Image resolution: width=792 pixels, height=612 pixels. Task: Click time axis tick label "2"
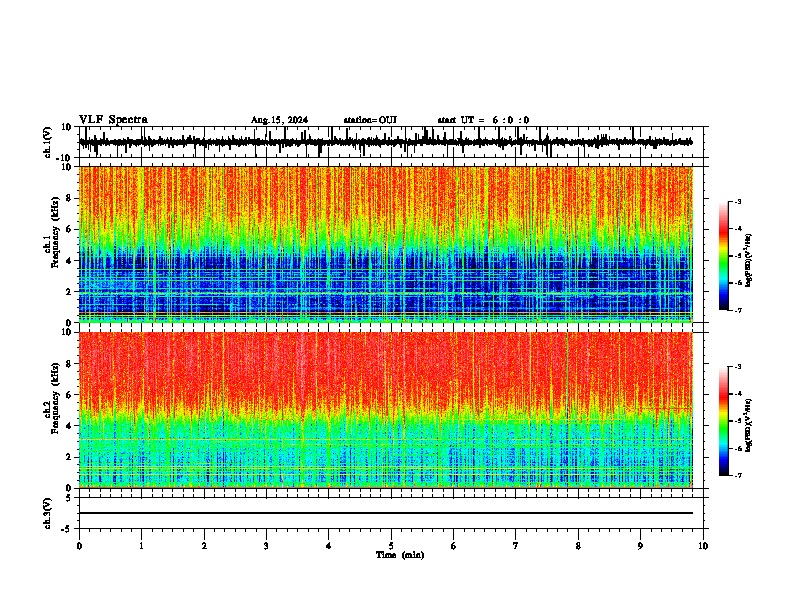[204, 546]
